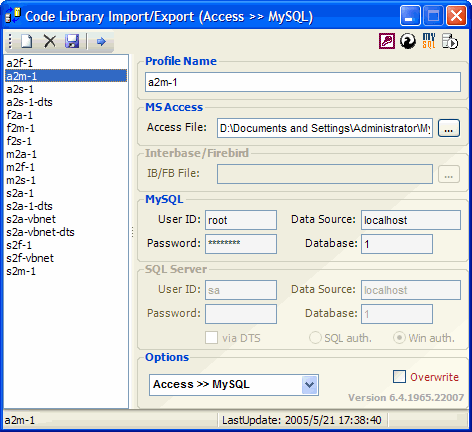Select the SQL auth. radio button
Image resolution: width=472 pixels, height=432 pixels.
click(x=315, y=338)
